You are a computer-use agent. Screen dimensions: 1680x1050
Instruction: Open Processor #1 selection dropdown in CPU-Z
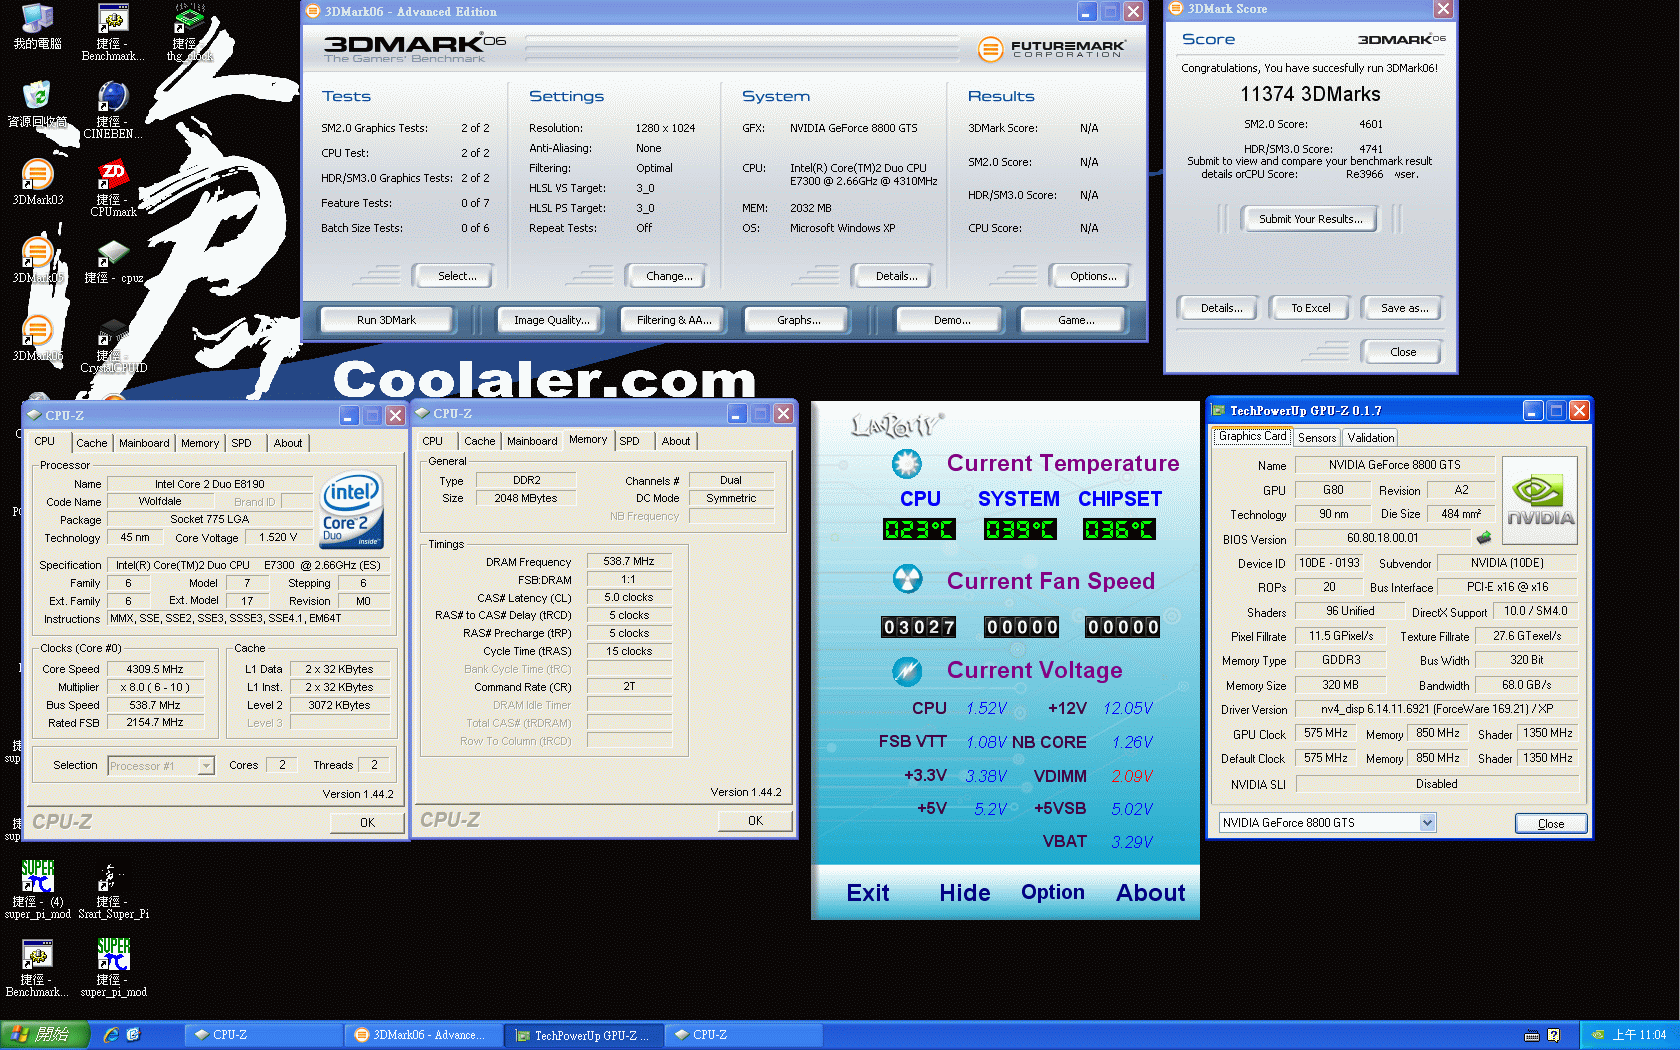206,766
